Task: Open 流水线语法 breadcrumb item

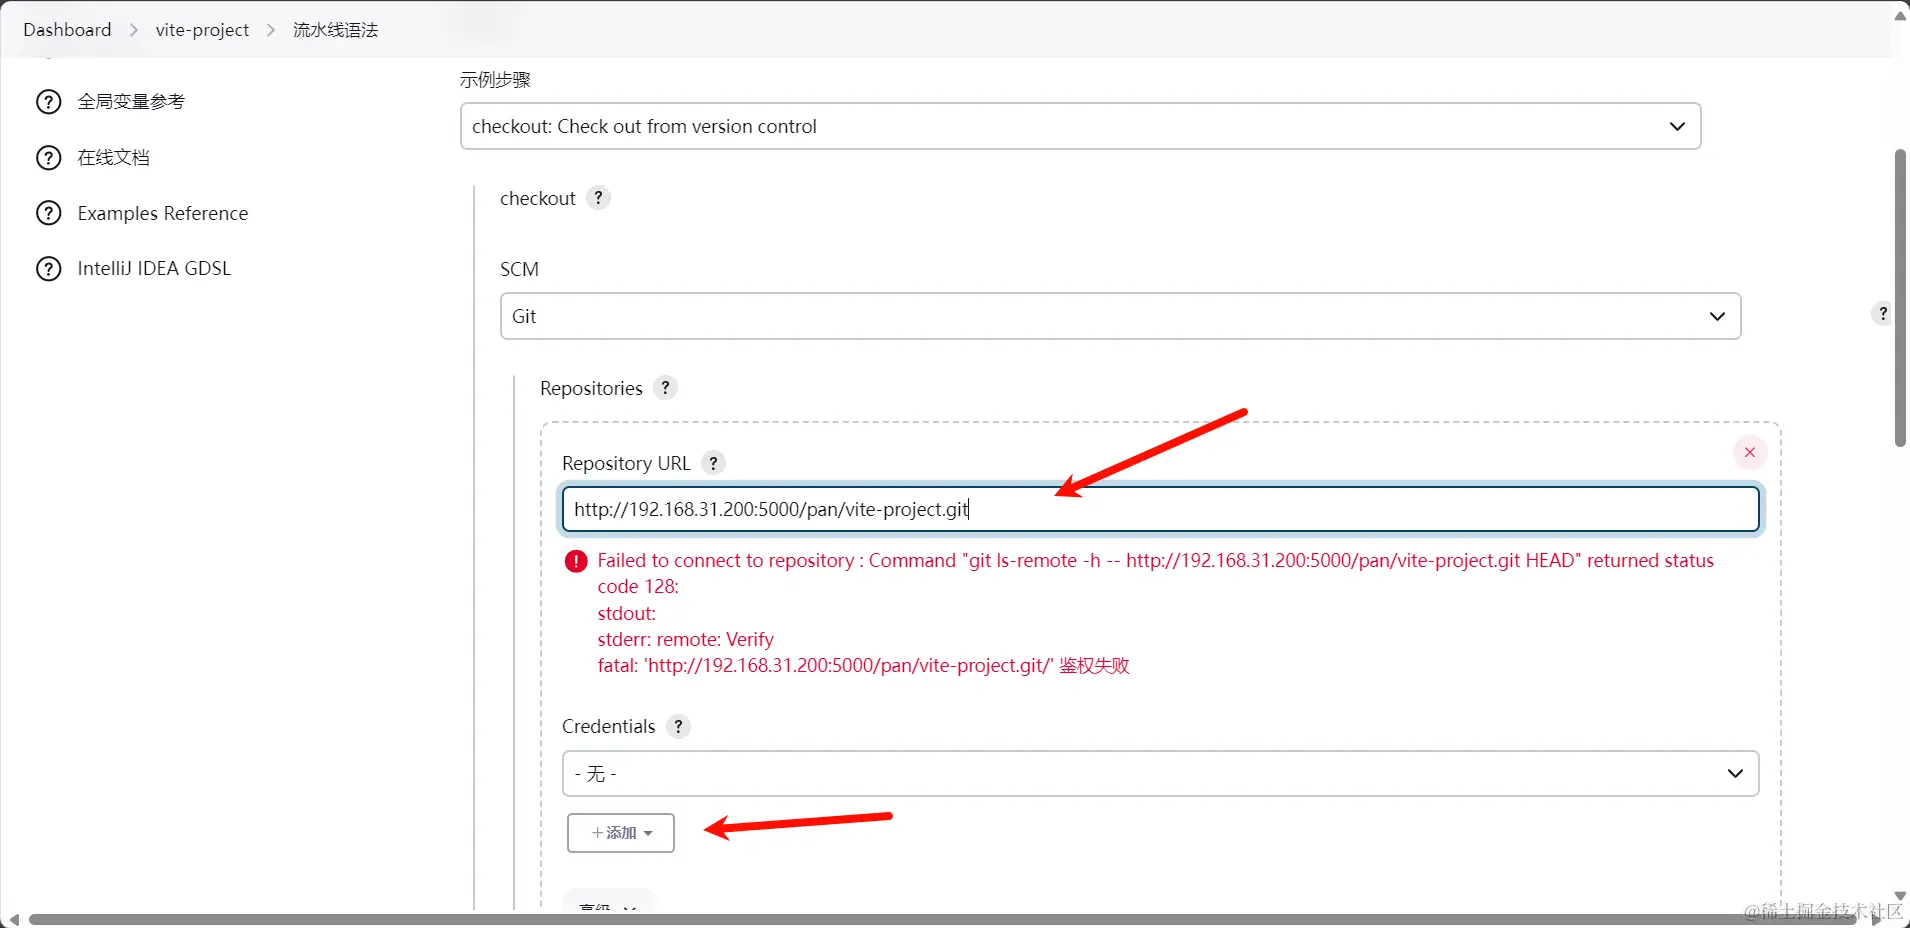Action: point(335,30)
